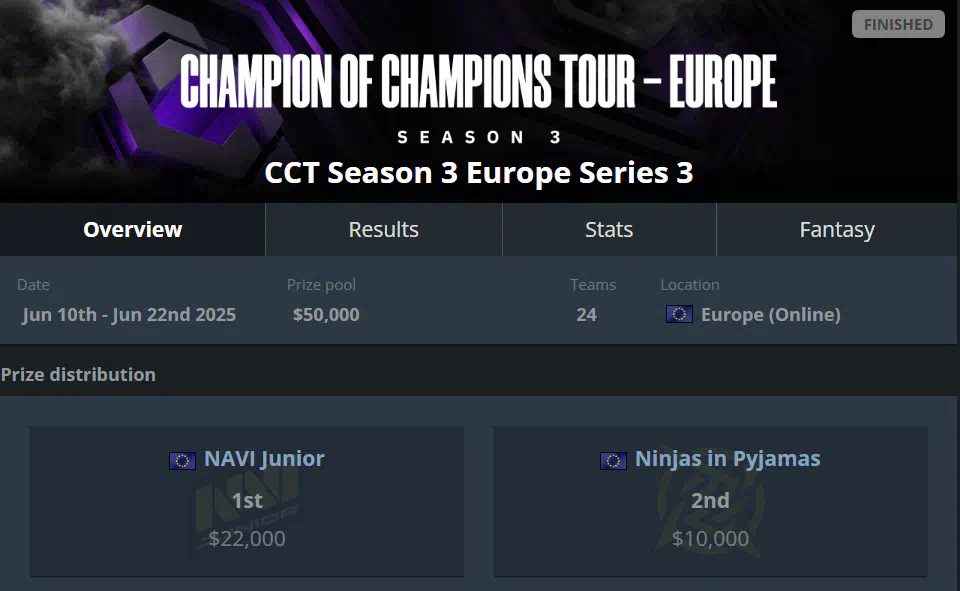Click the Prize distribution heading
Image resolution: width=960 pixels, height=591 pixels.
point(78,375)
